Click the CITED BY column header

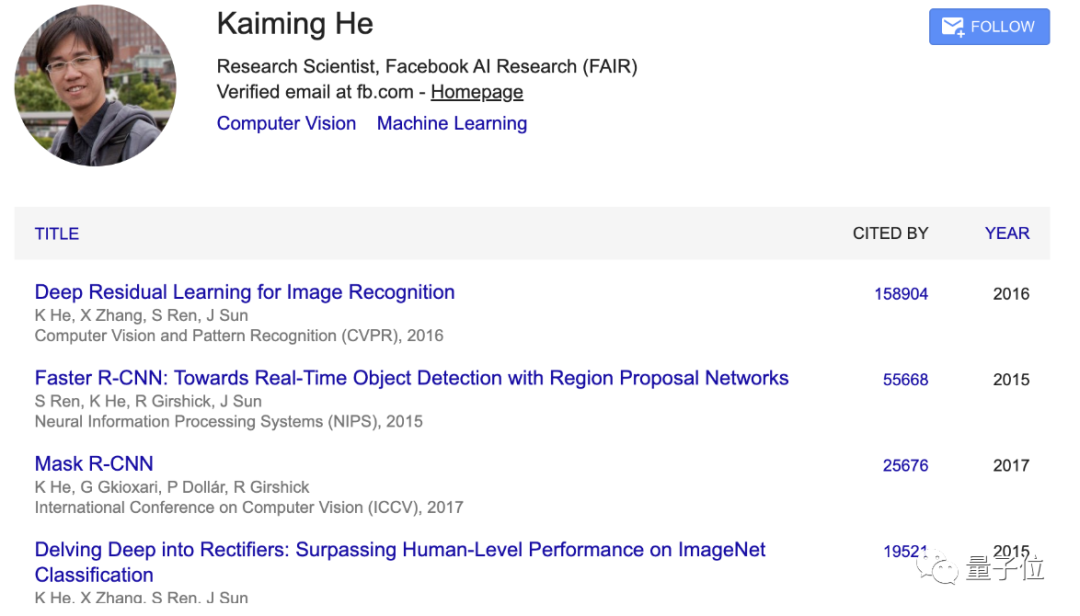[x=890, y=233]
